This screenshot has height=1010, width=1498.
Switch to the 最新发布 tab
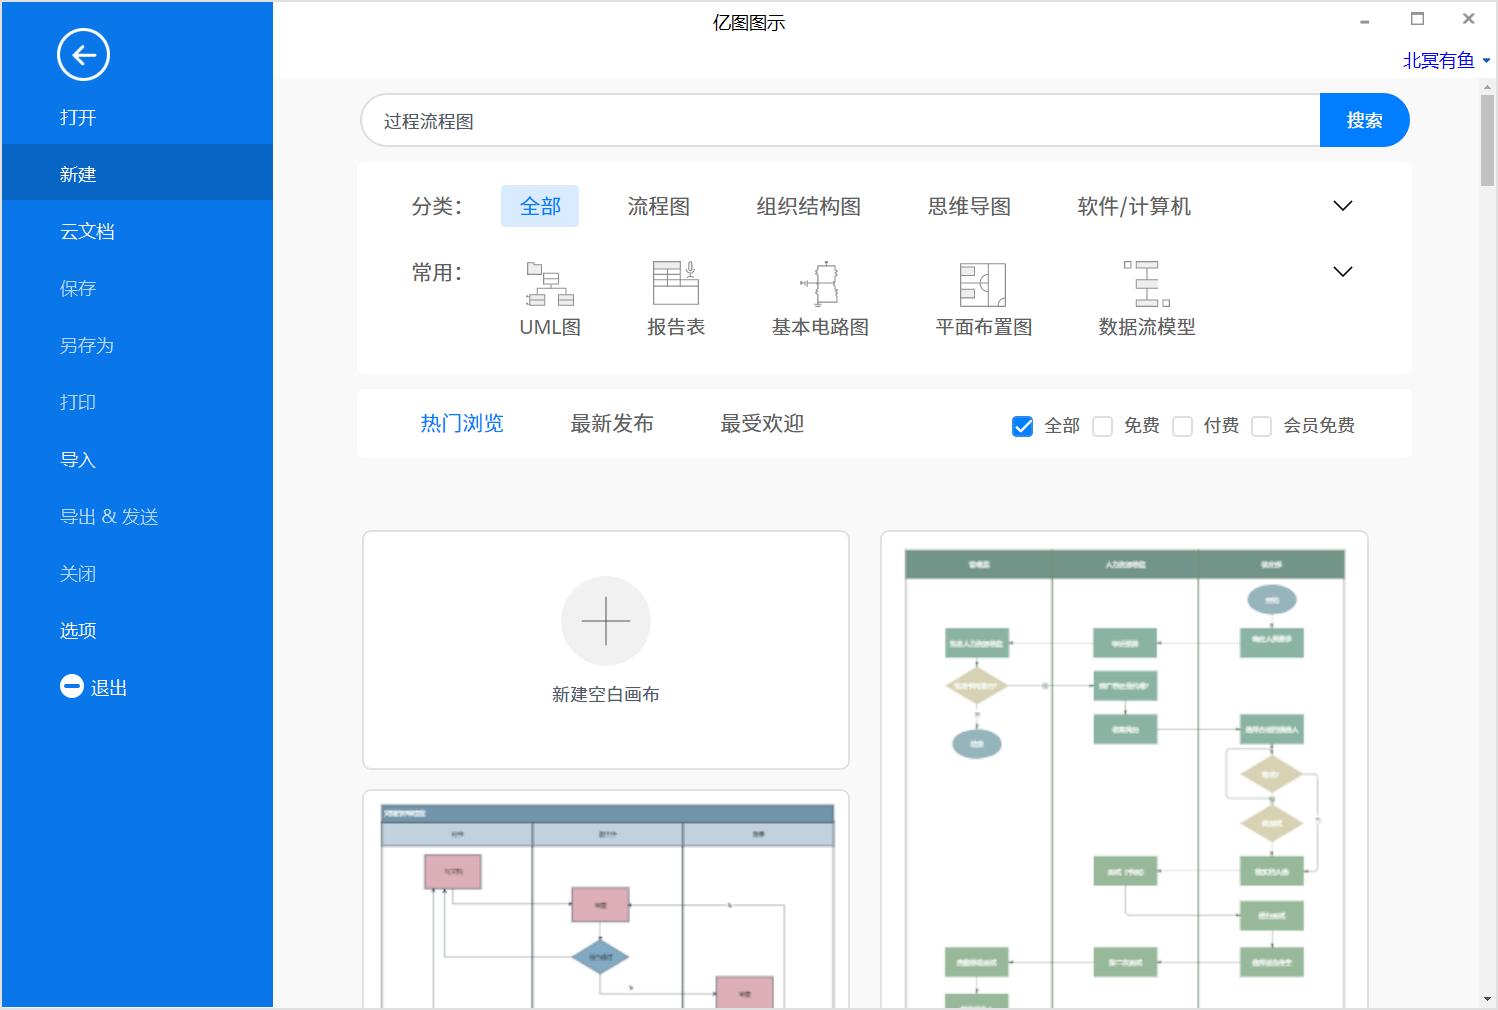tap(611, 423)
